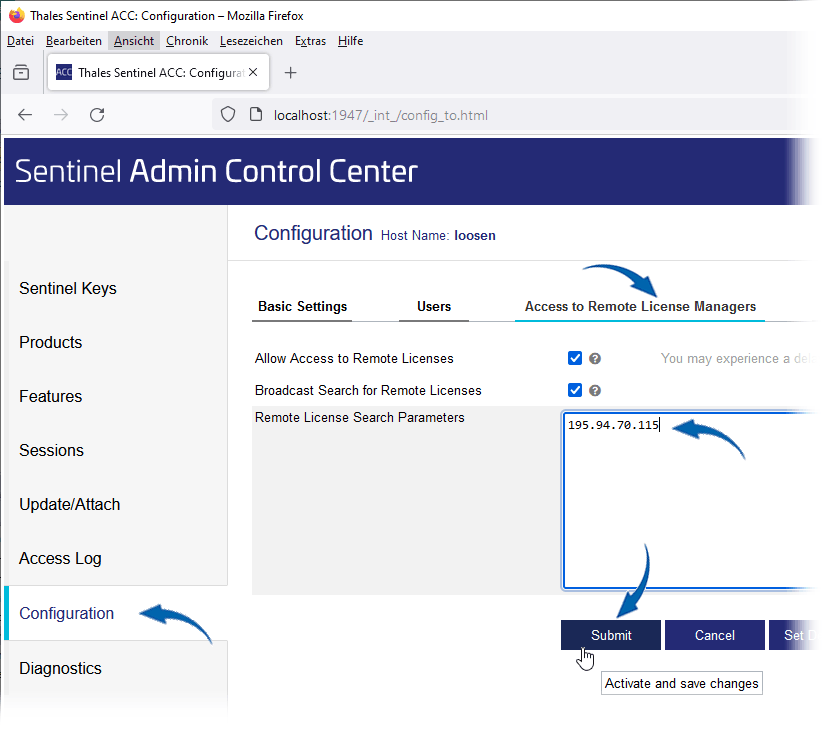
Task: View Sessions in the sidebar
Action: click(52, 451)
